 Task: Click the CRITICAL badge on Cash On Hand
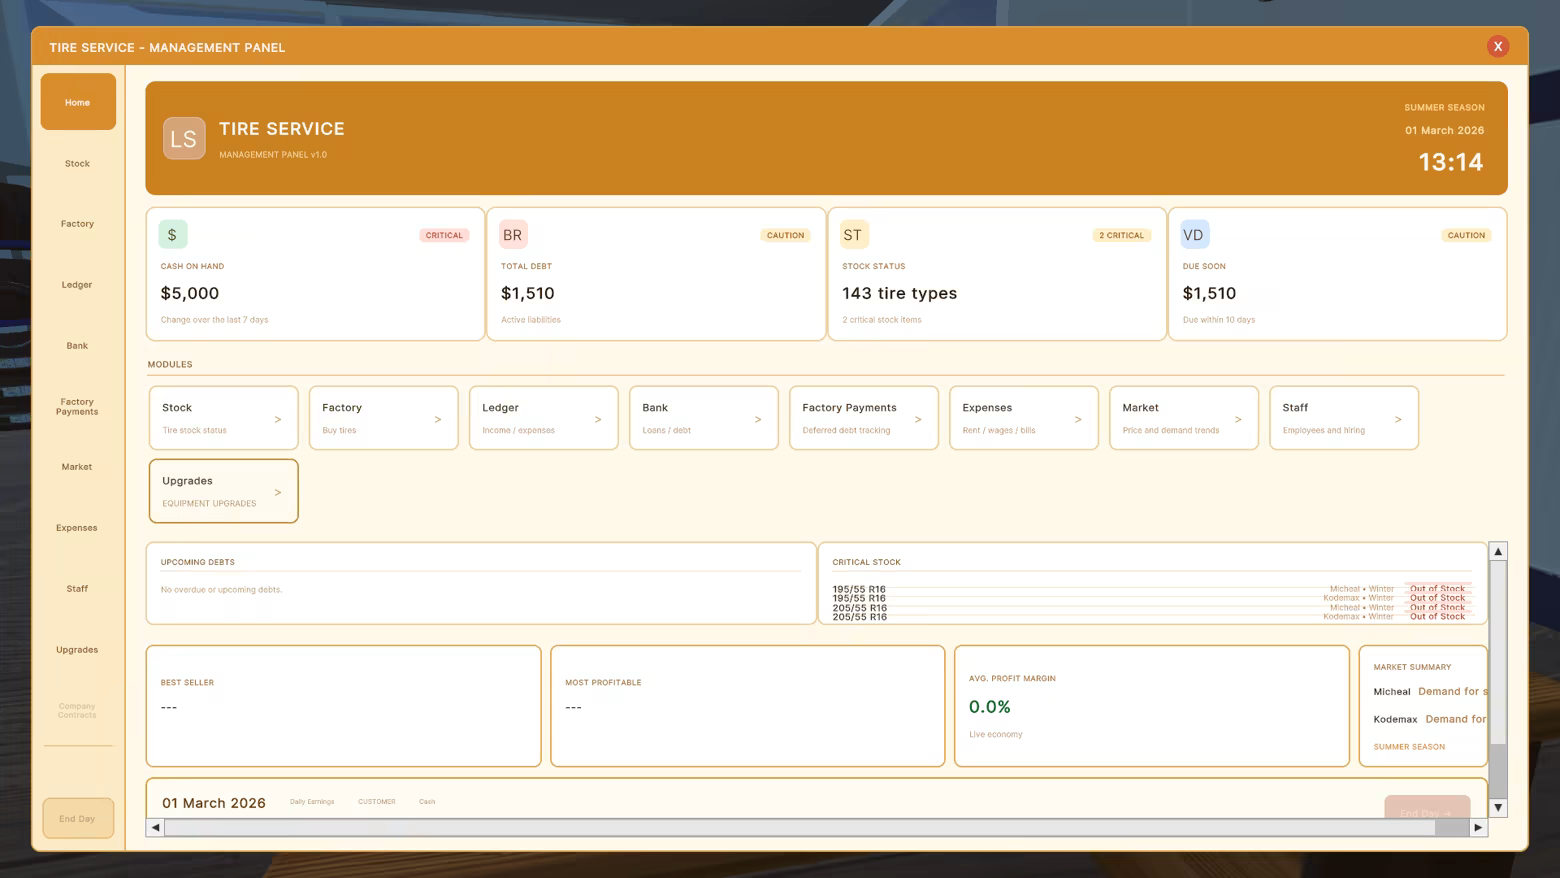click(444, 235)
